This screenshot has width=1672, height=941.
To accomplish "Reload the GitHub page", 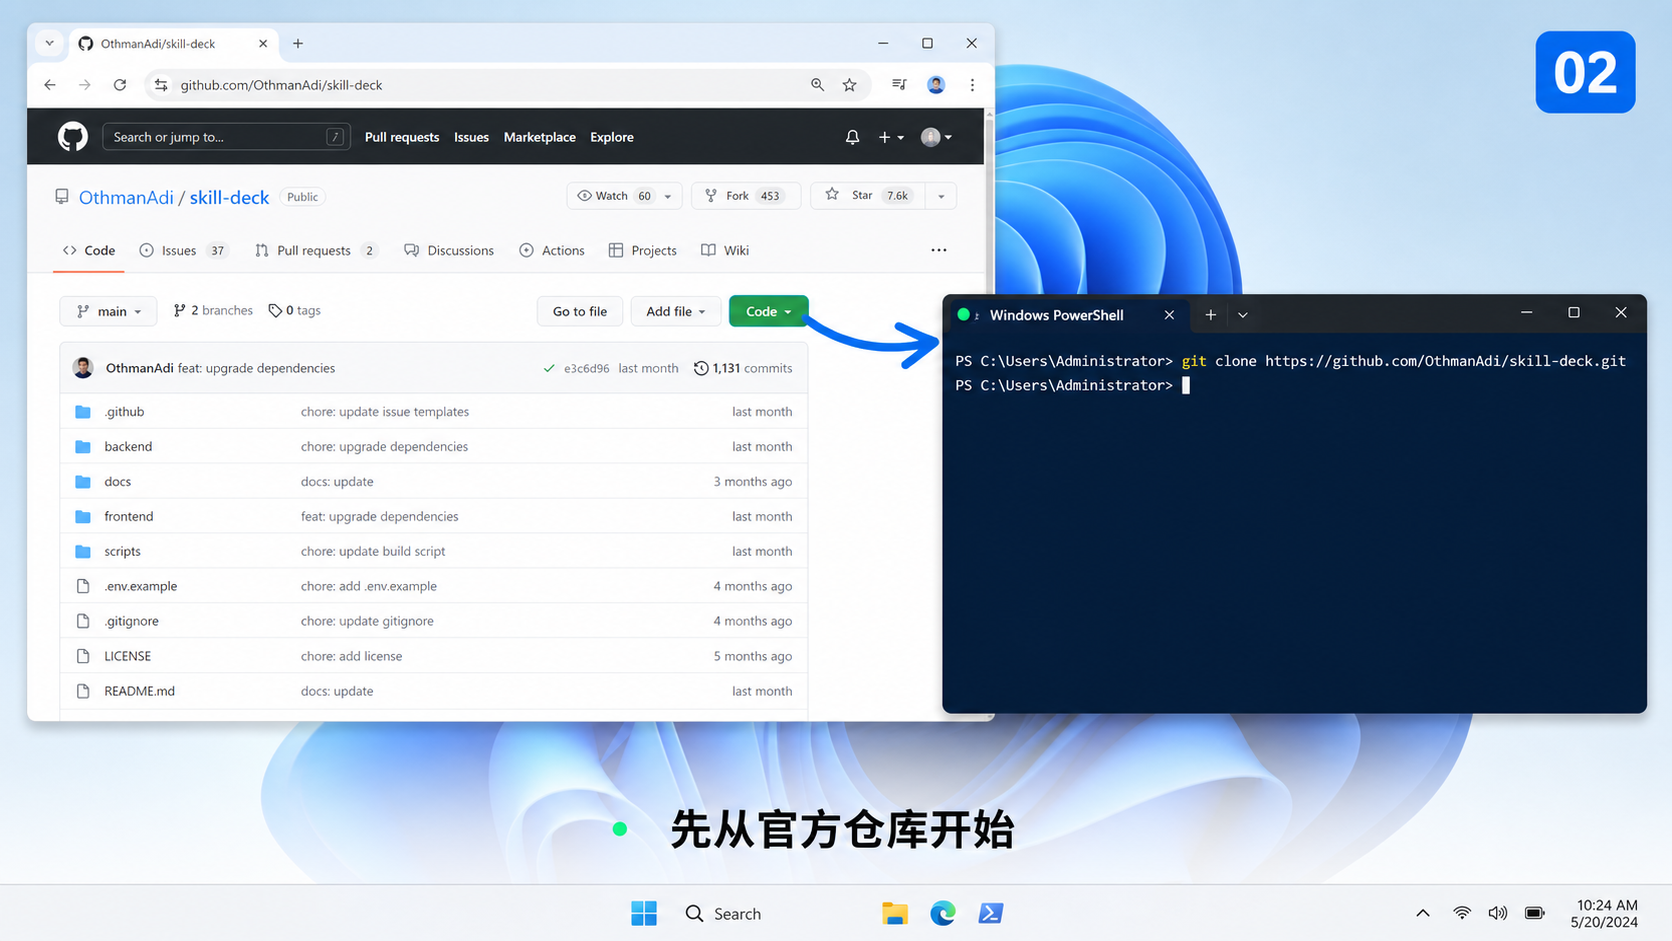I will point(120,85).
